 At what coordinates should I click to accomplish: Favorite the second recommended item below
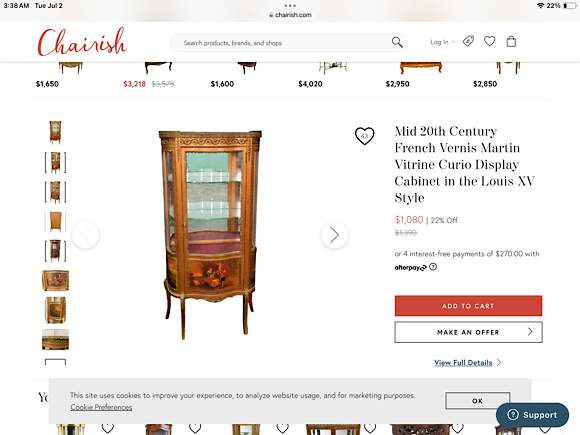tap(195, 428)
